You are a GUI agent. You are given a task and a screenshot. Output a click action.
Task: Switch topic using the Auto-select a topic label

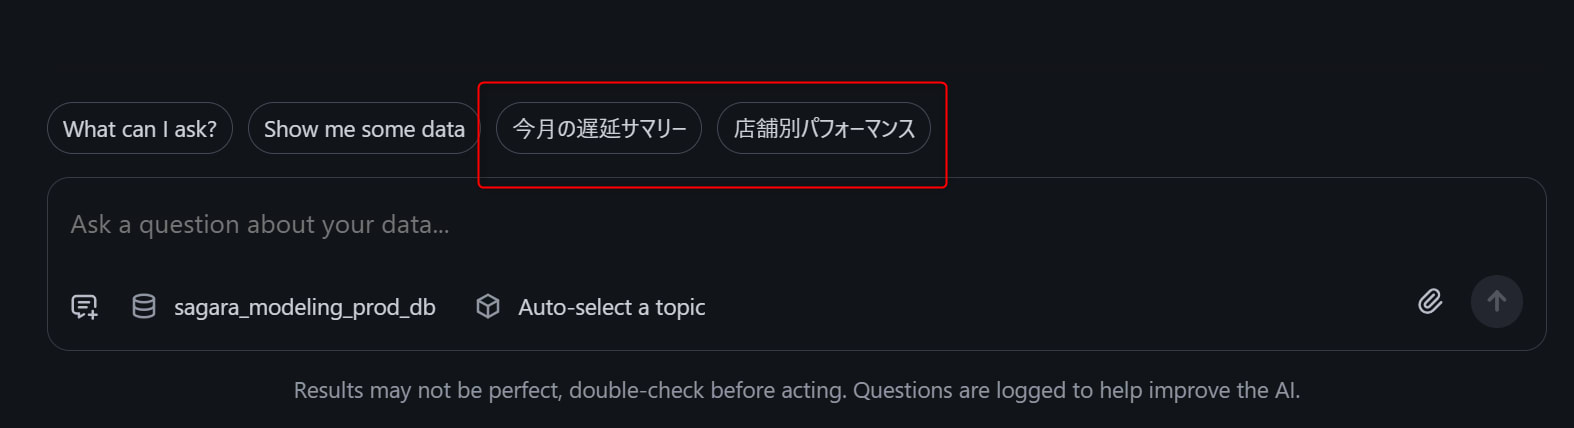(611, 307)
